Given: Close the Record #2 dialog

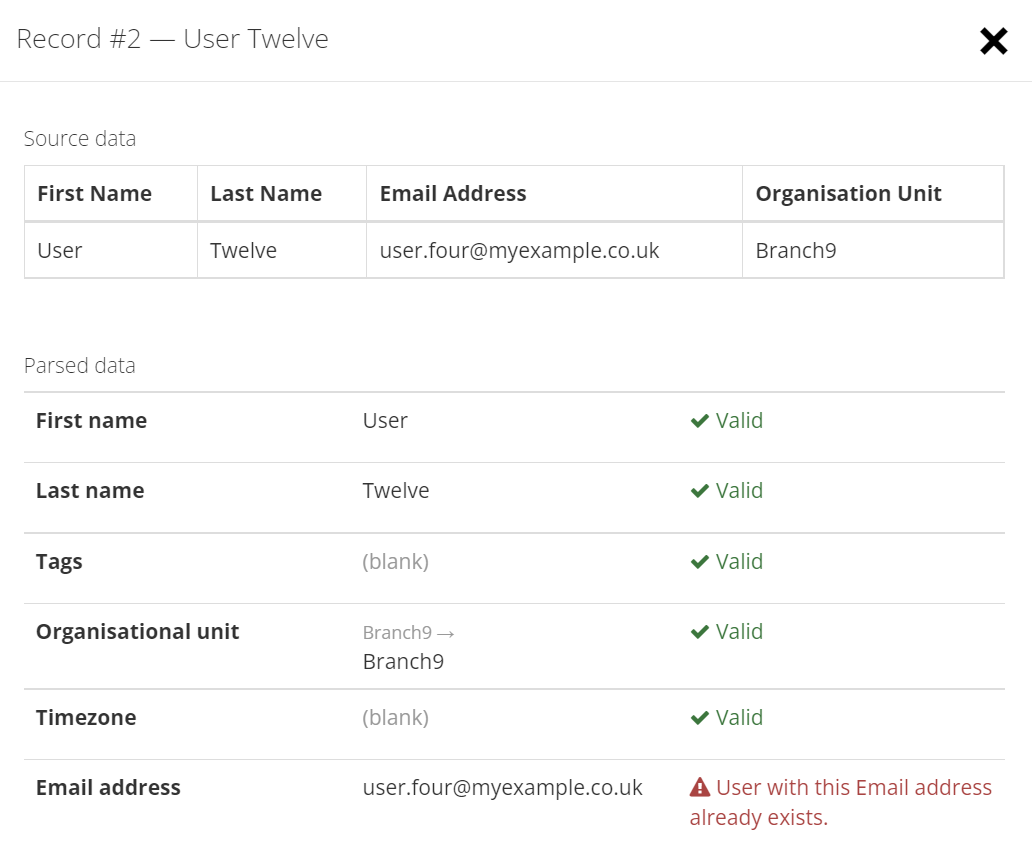Looking at the screenshot, I should (x=993, y=41).
